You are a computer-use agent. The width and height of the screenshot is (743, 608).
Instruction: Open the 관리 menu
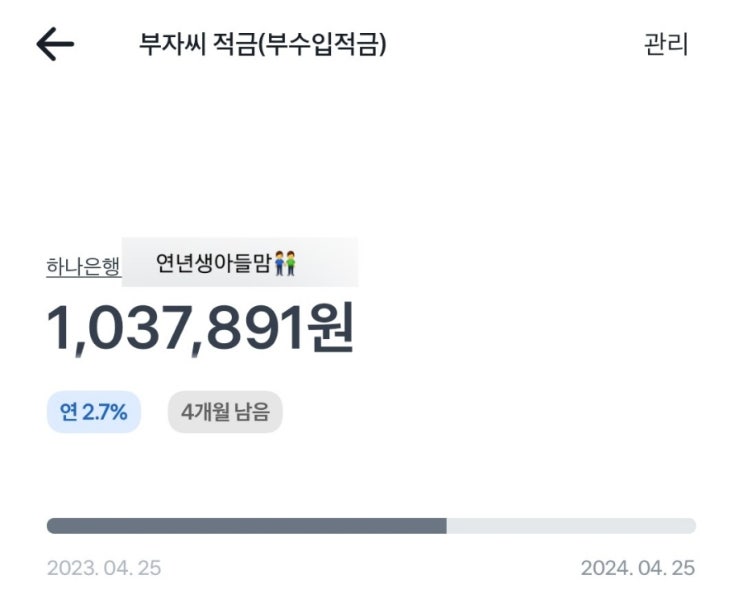[x=666, y=45]
